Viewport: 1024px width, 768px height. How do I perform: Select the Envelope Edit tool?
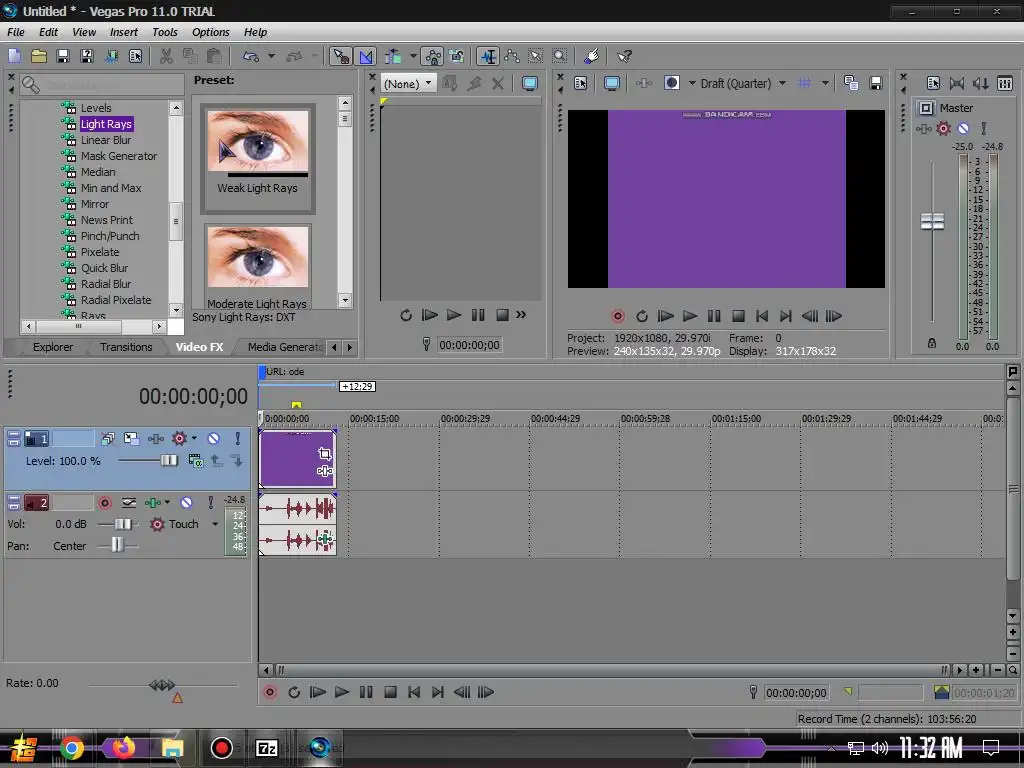511,56
